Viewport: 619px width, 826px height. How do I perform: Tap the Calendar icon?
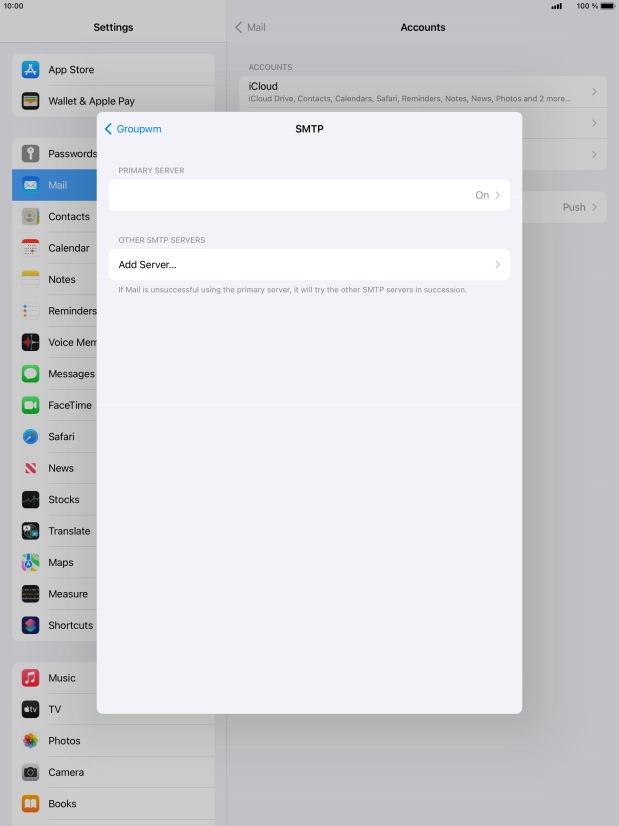click(x=30, y=248)
